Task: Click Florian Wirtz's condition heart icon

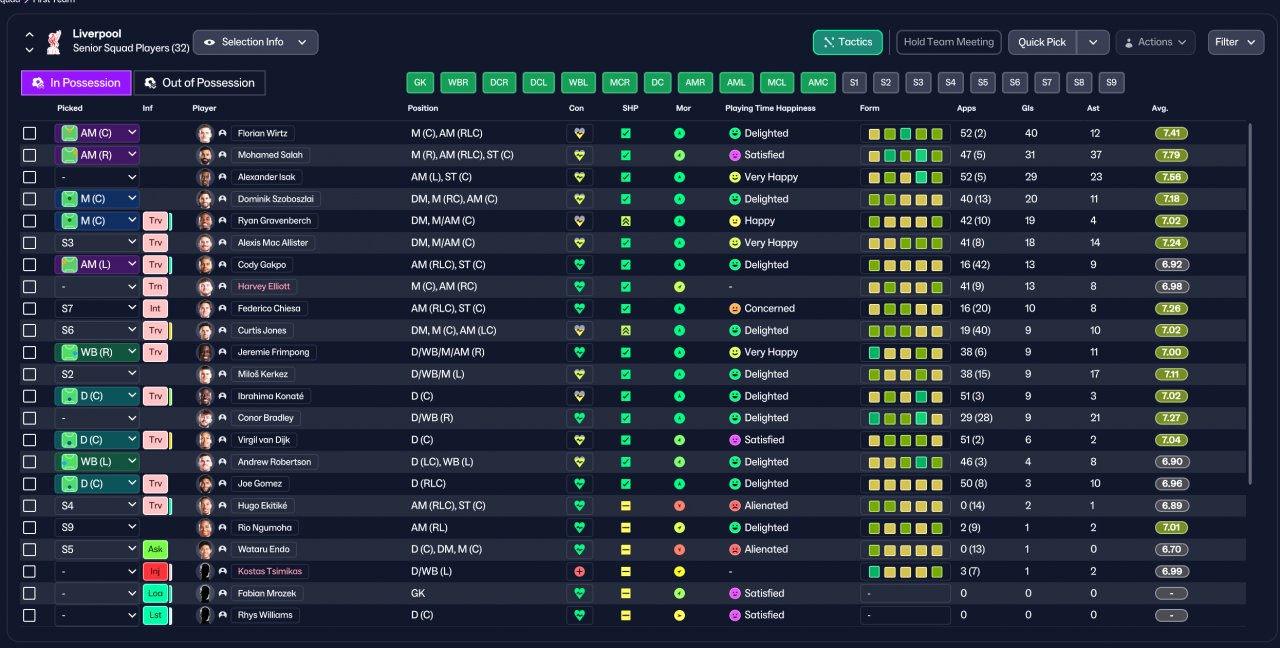Action: (x=579, y=133)
